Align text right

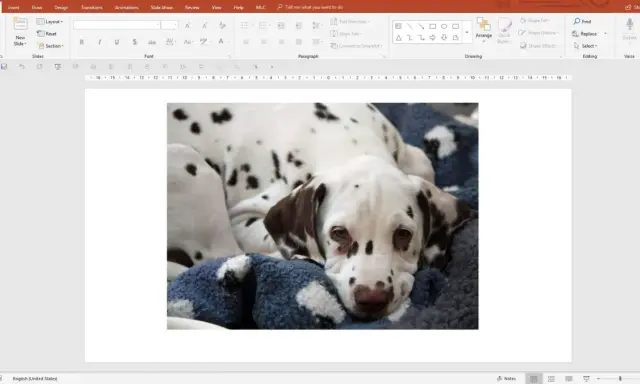(x=281, y=42)
